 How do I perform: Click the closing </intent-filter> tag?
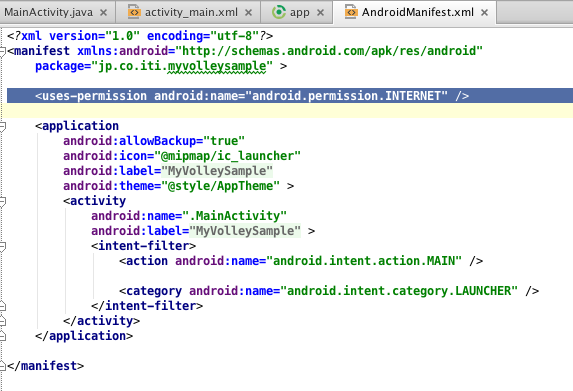147,306
